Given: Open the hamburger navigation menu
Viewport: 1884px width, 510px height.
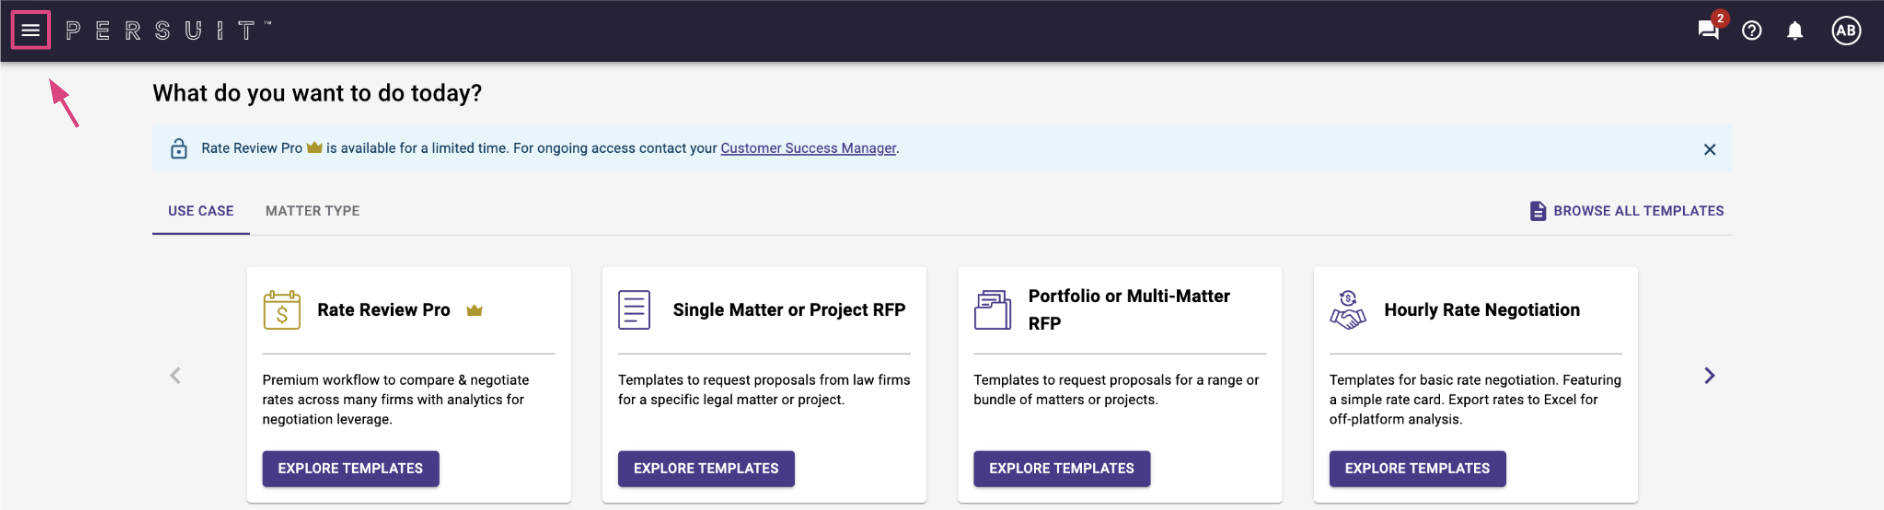Looking at the screenshot, I should (x=31, y=30).
